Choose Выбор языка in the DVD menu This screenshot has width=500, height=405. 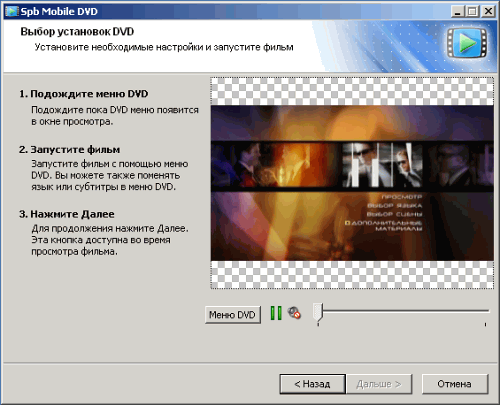pos(394,205)
